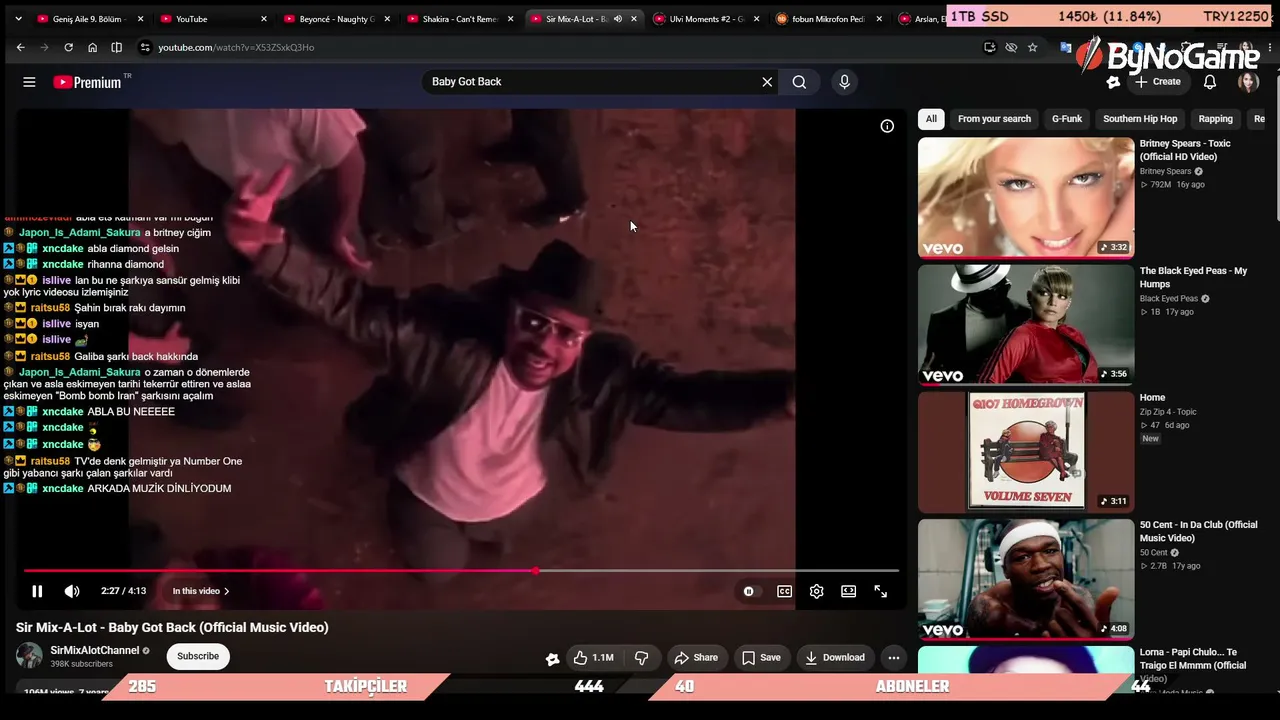Open more actions ellipsis menu
The width and height of the screenshot is (1280, 720).
[x=894, y=657]
